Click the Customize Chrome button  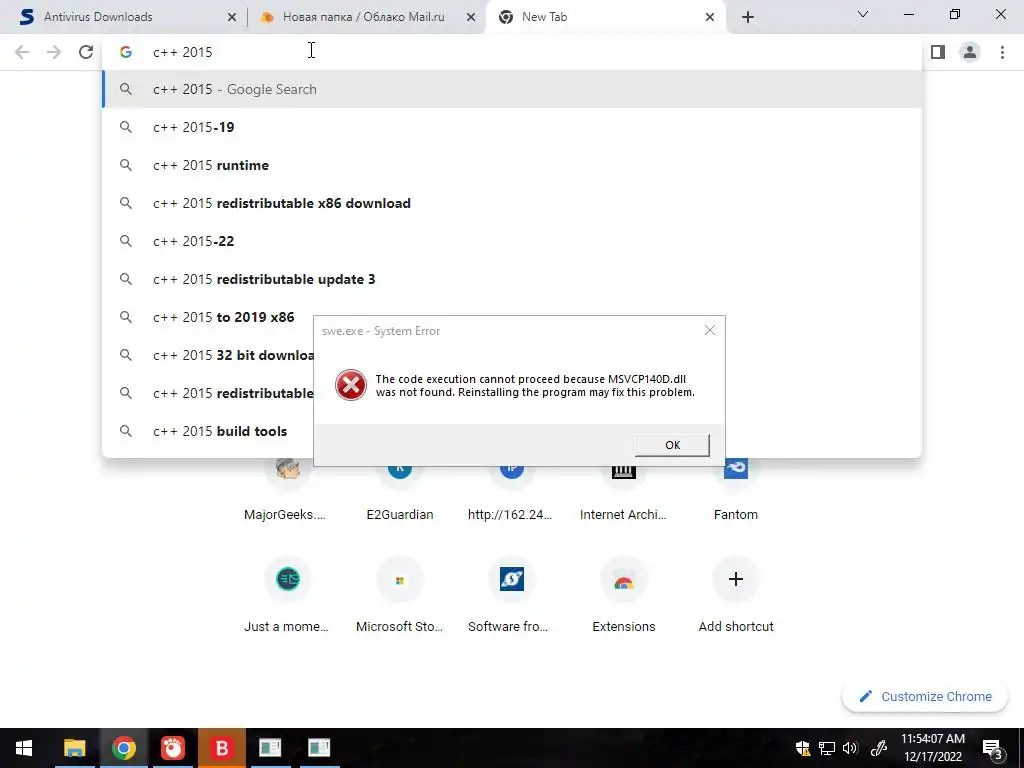925,696
